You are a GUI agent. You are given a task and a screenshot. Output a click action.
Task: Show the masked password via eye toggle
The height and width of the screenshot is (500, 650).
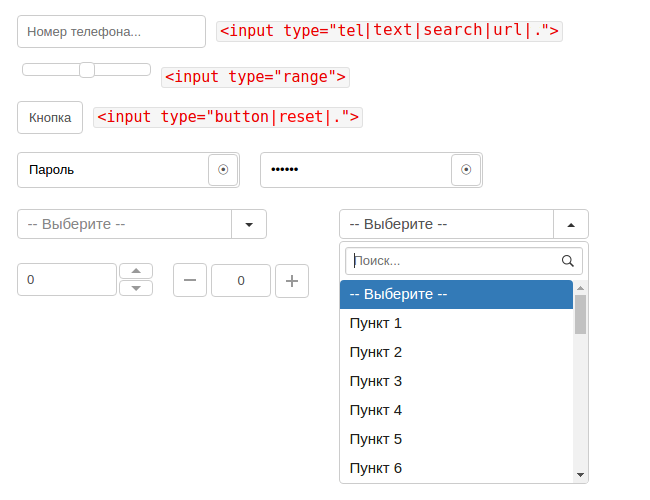pyautogui.click(x=466, y=170)
